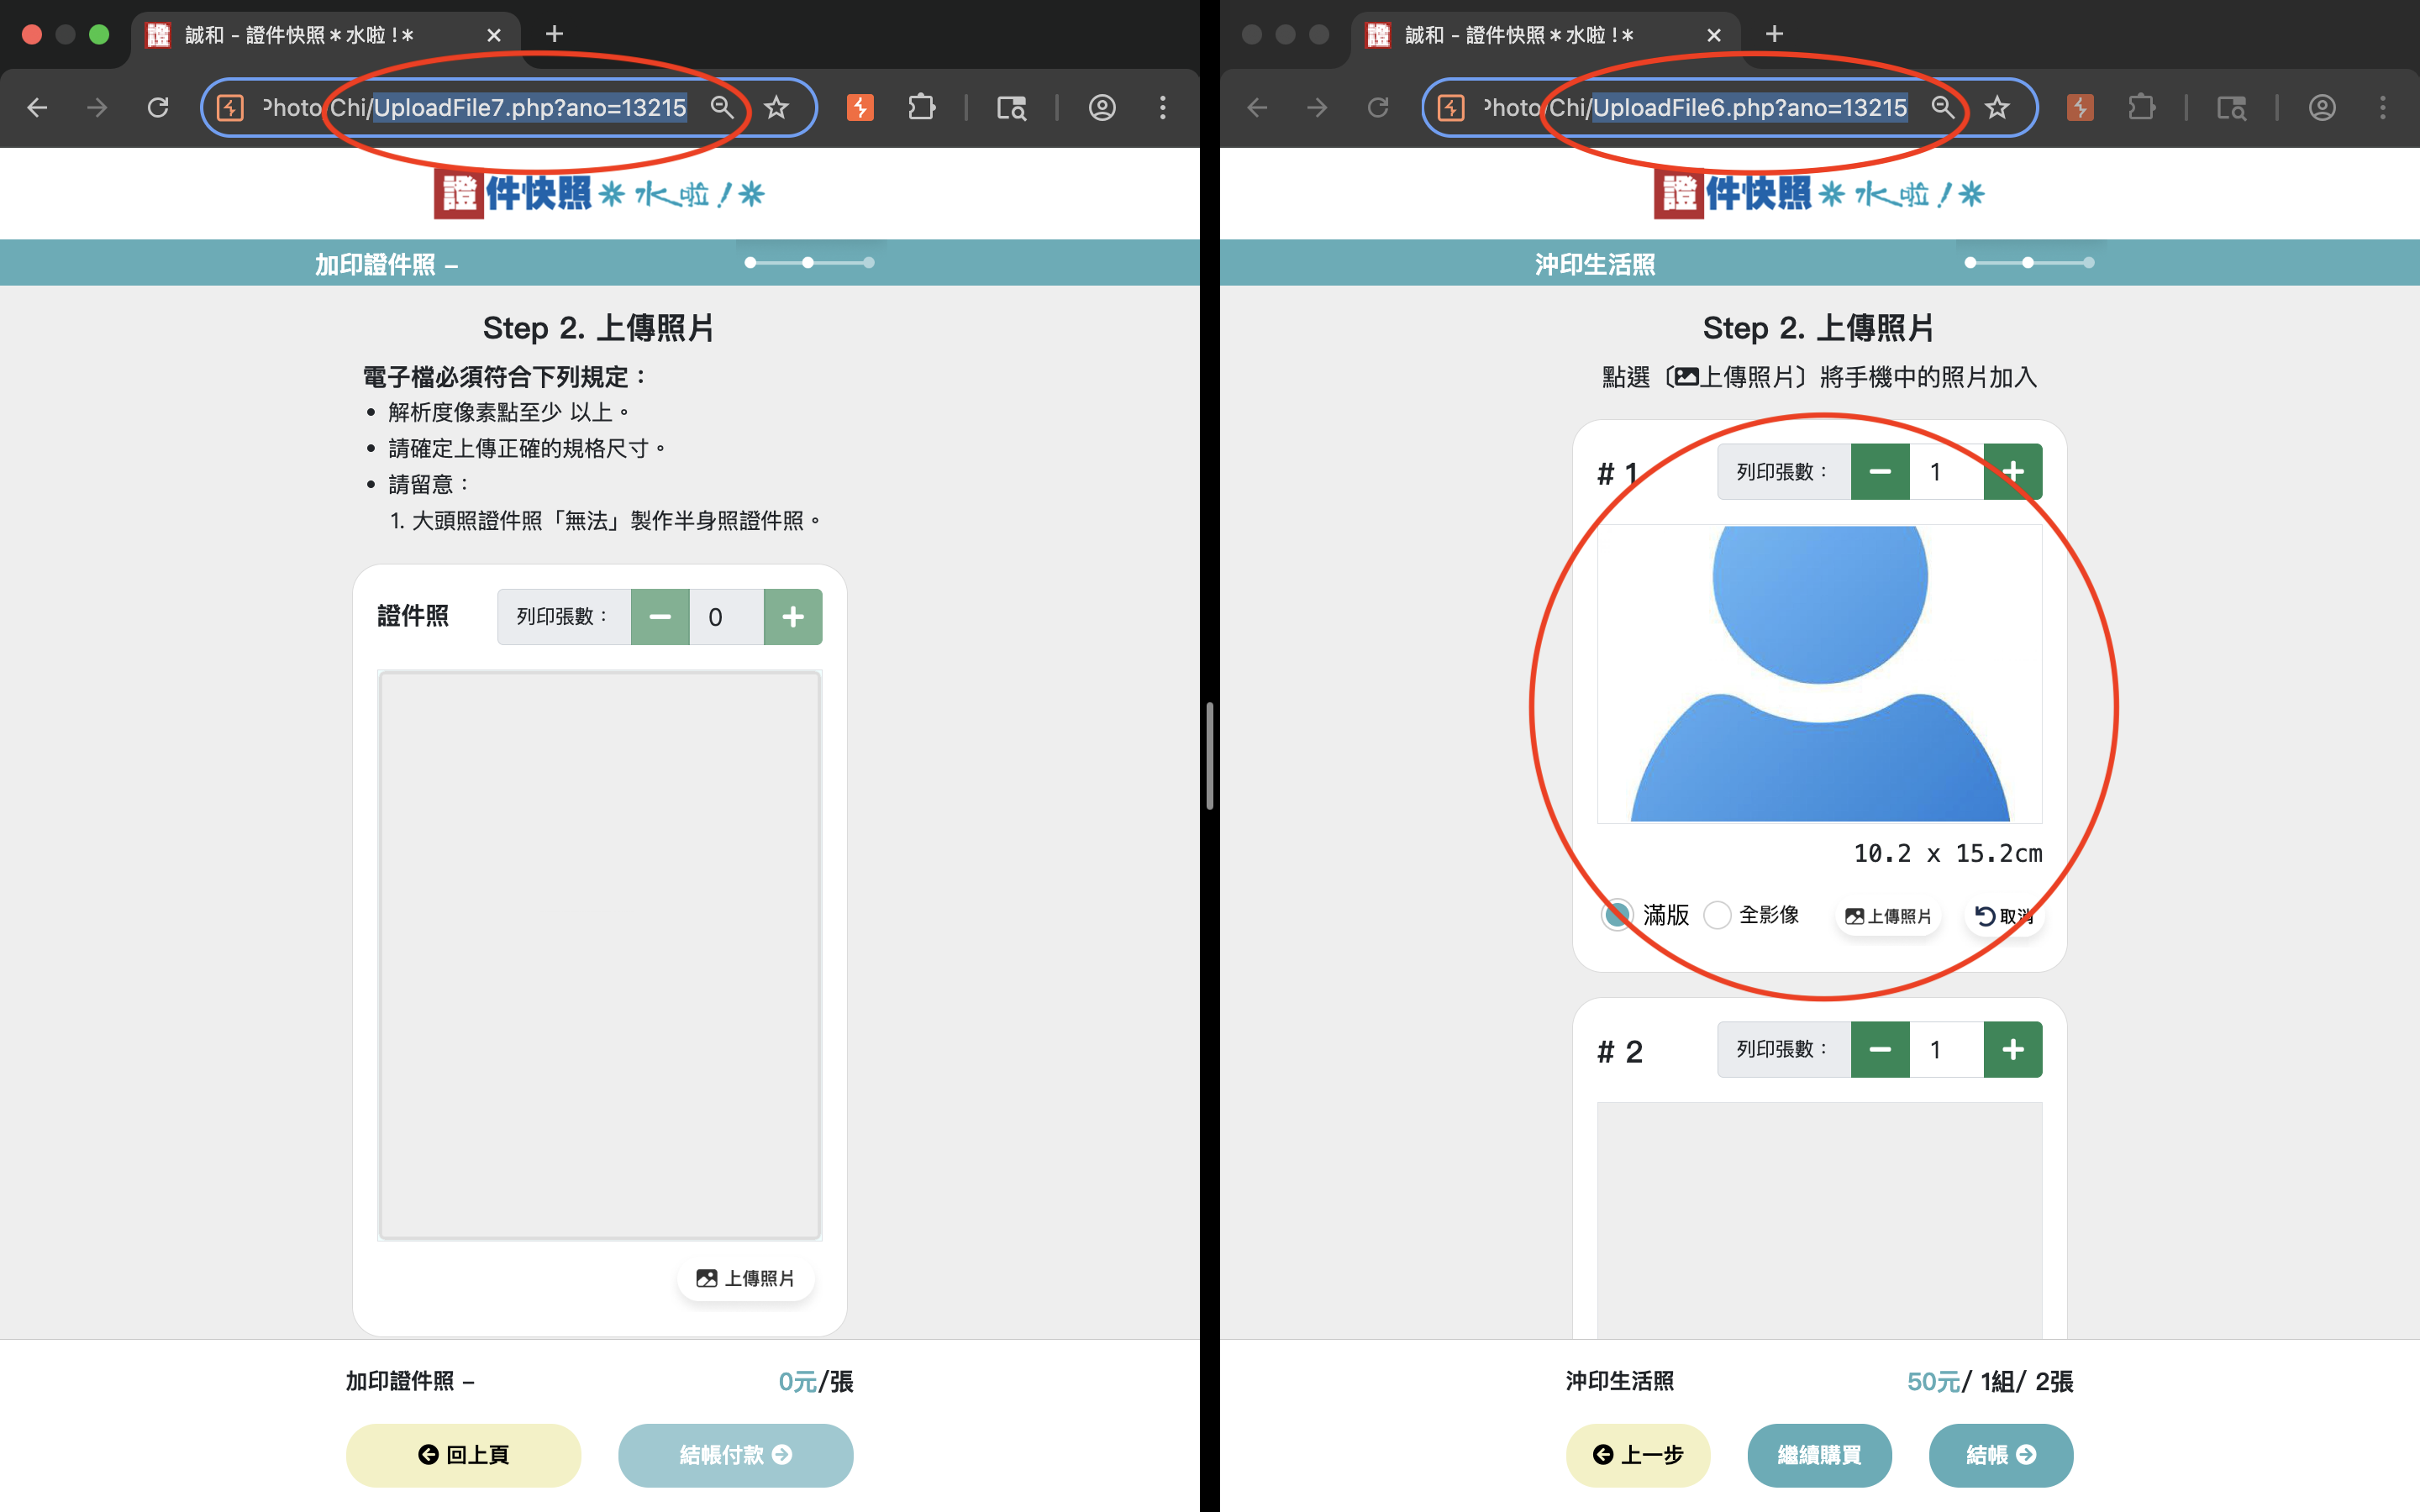Screen dimensions: 2420x1512
Task: Bookmark page with star in right window
Action: click(1997, 107)
